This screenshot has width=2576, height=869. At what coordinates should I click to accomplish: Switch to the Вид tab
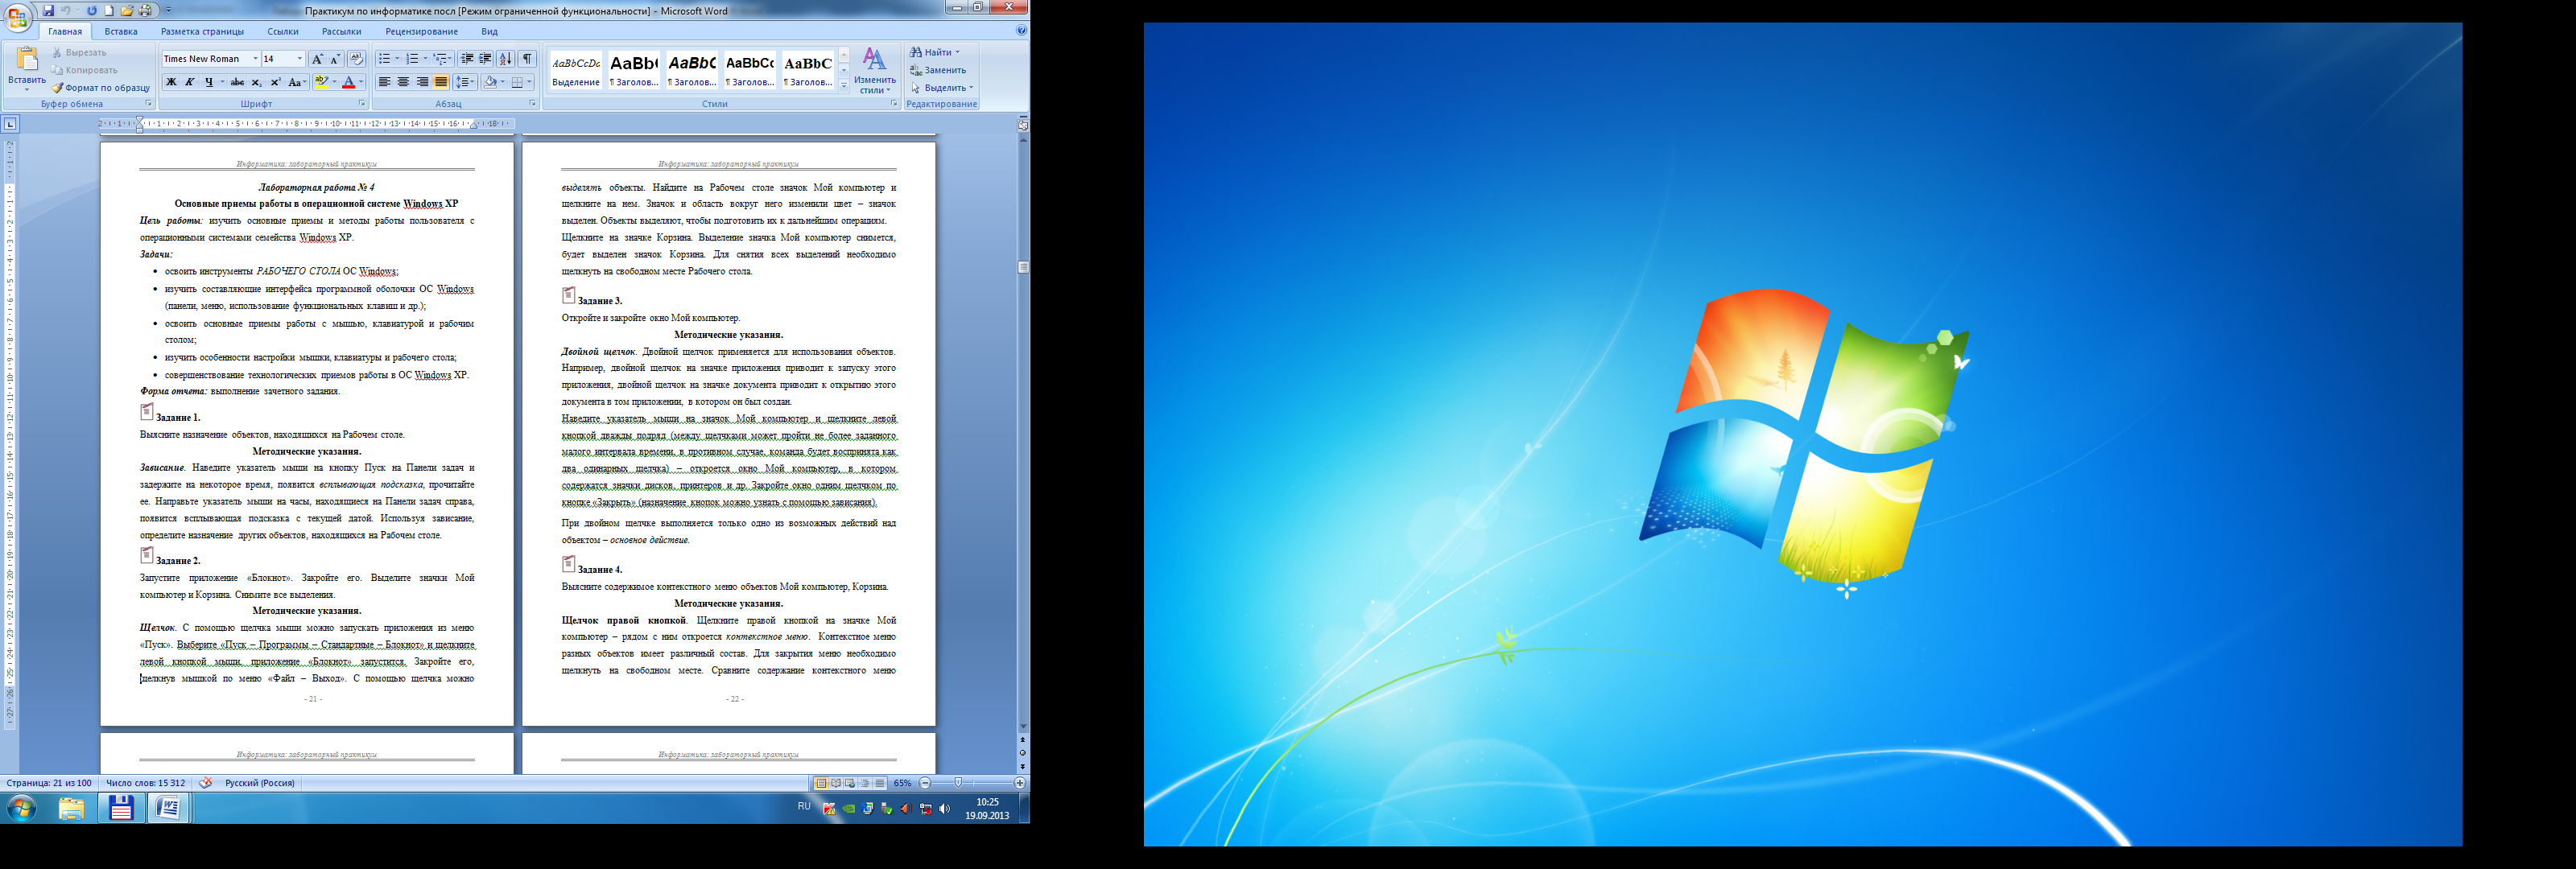(489, 31)
